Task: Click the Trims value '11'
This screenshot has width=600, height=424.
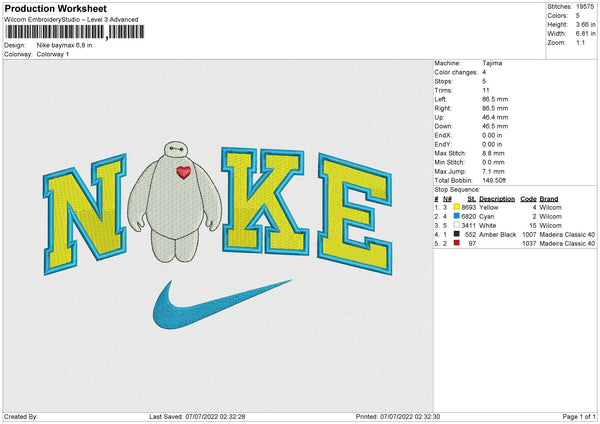Action: [486, 90]
